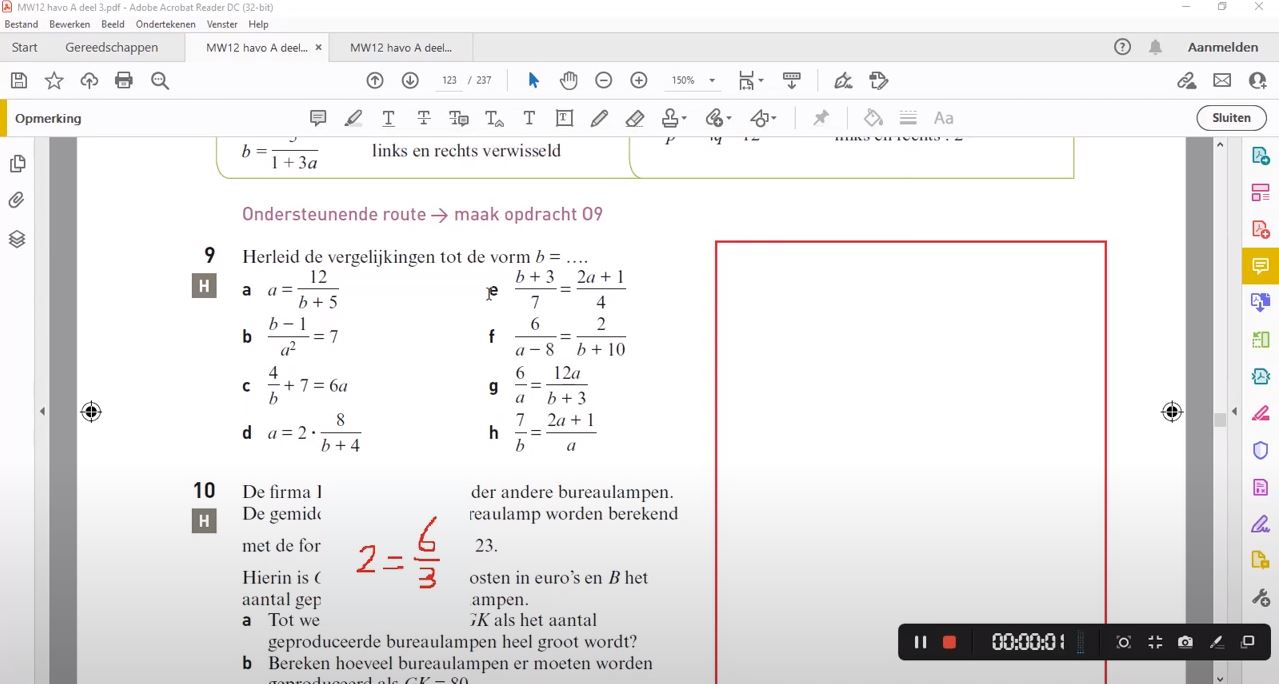Viewport: 1279px width, 684px height.
Task: Select the replace text tool
Action: click(x=459, y=118)
